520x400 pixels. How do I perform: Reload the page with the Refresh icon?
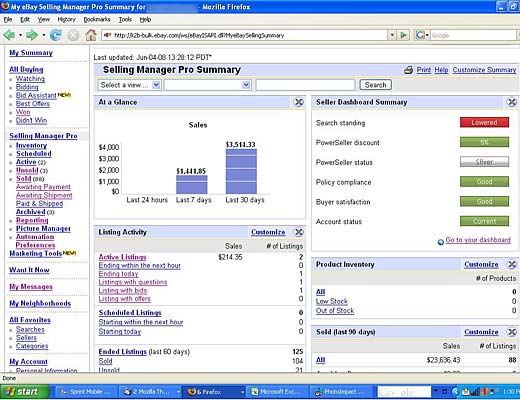coord(56,35)
